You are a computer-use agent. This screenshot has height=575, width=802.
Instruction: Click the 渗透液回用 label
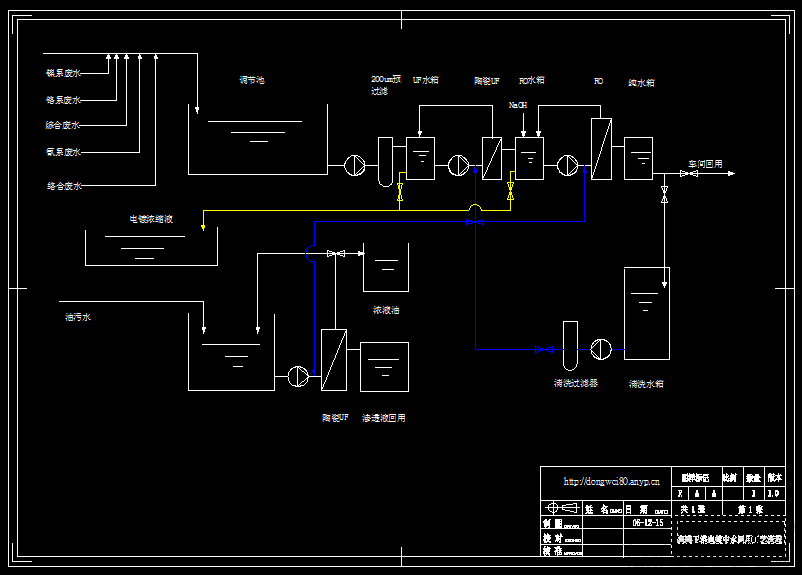[x=384, y=418]
